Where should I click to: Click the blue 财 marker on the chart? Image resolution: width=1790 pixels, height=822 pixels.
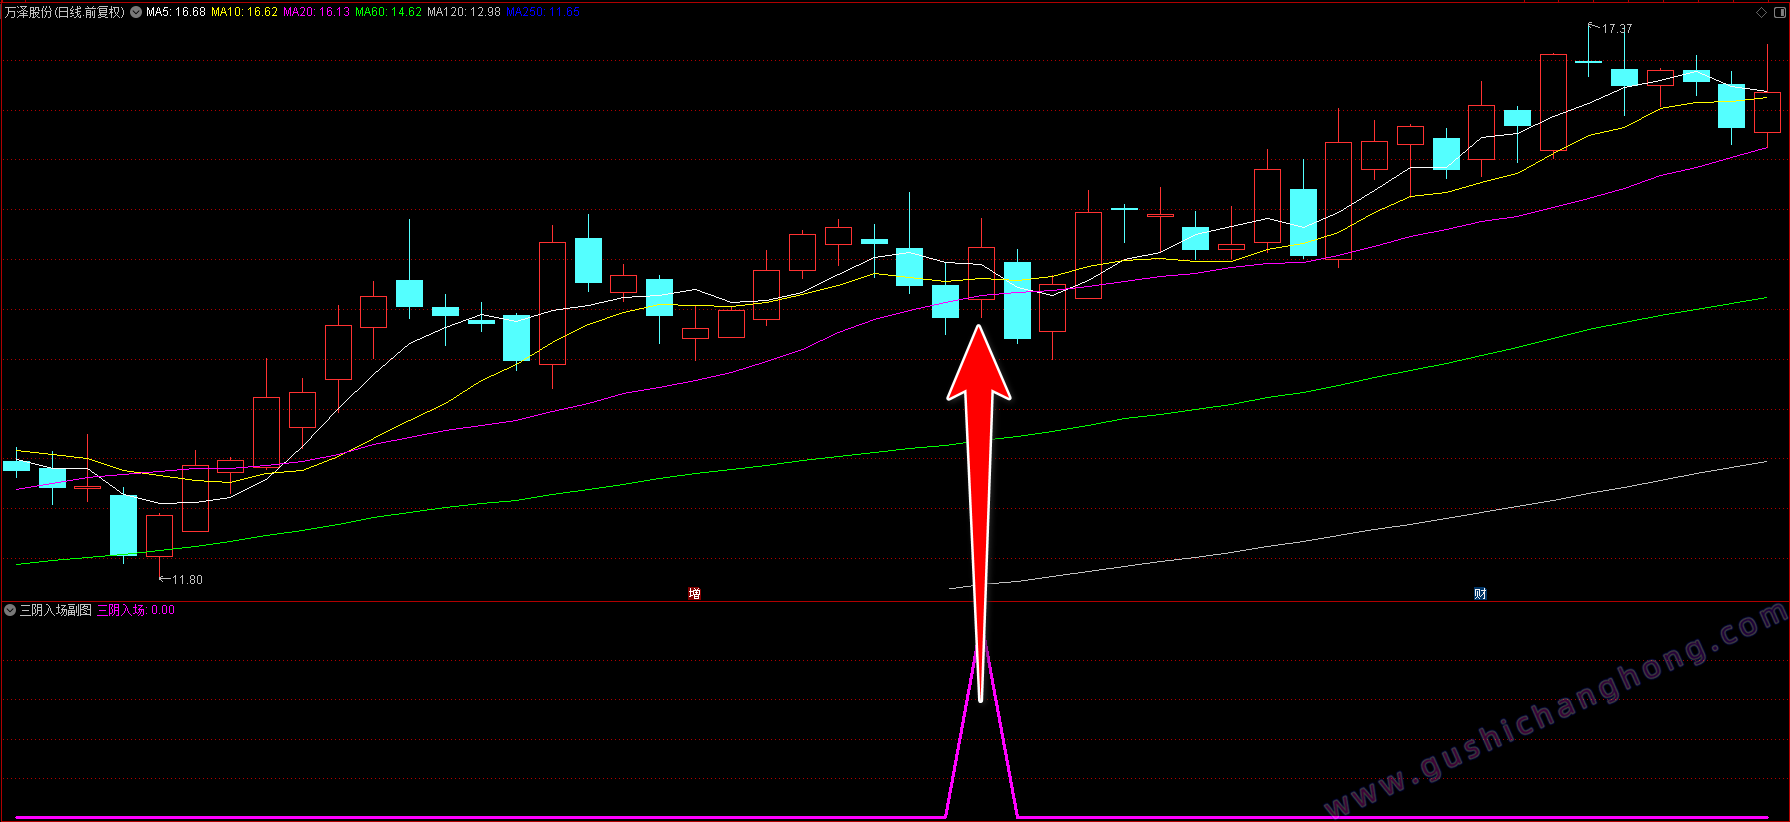[x=1480, y=594]
